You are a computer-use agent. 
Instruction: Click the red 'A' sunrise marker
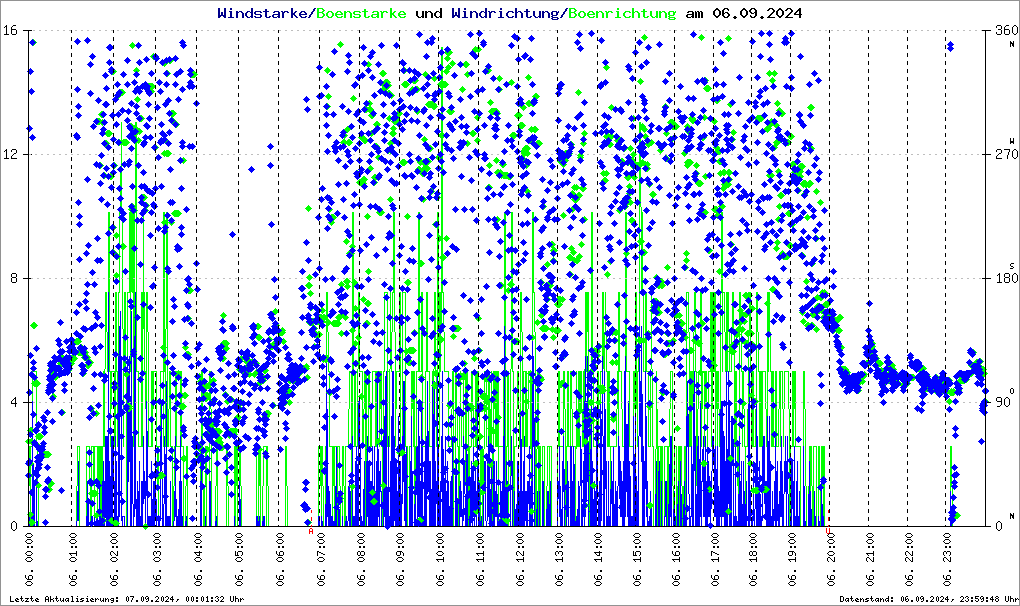(310, 531)
